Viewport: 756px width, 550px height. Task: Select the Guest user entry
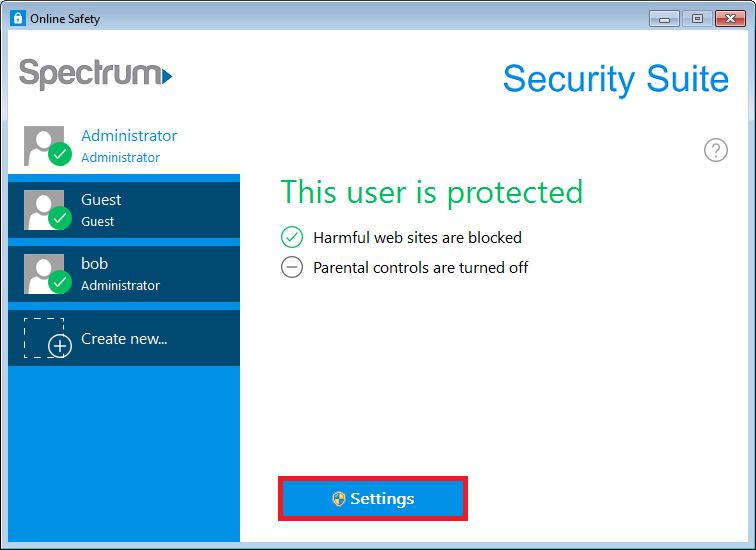124,210
